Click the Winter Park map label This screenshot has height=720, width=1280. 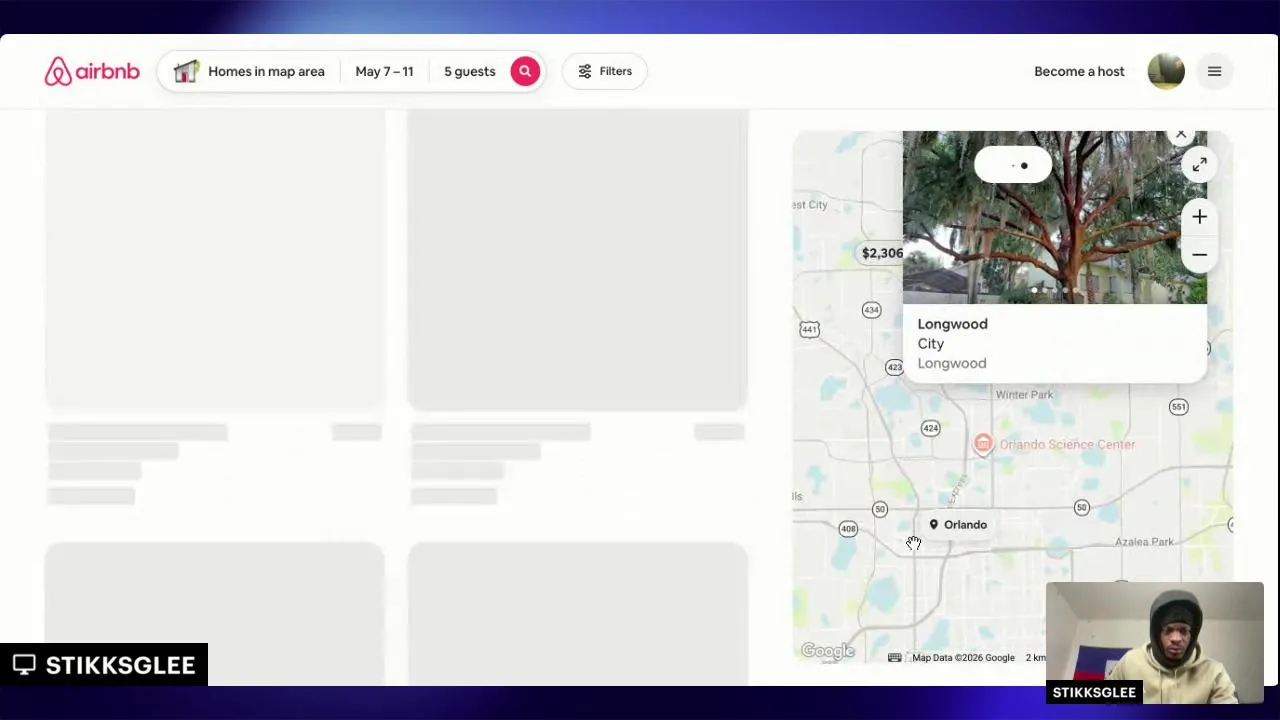point(1024,394)
